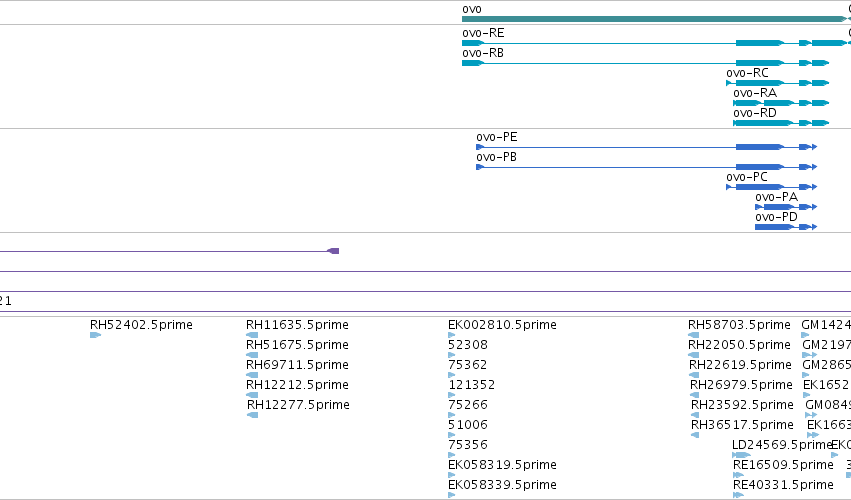The image size is (851, 500).
Task: Open the RH11635.5prime EST label
Action: click(297, 325)
